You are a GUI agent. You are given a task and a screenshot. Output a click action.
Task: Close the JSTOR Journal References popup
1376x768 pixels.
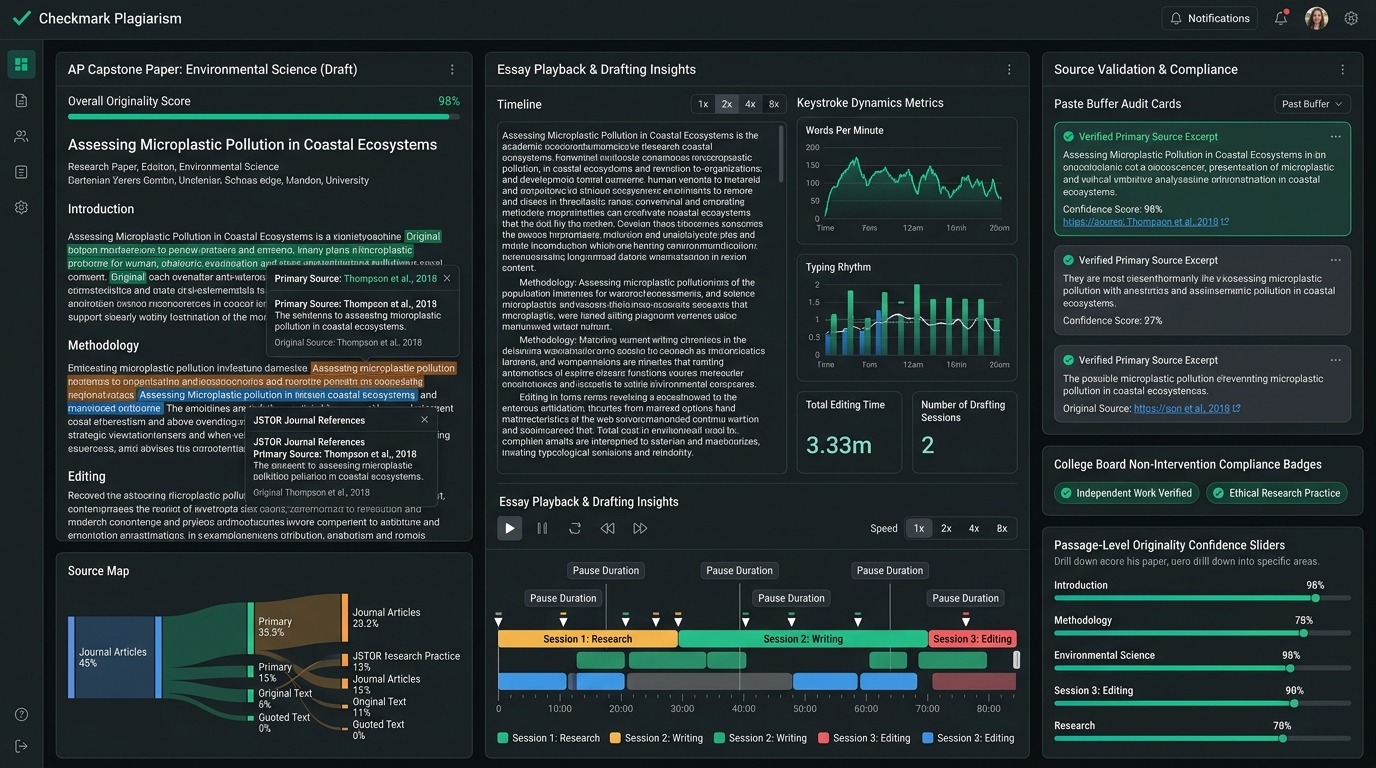coord(425,420)
